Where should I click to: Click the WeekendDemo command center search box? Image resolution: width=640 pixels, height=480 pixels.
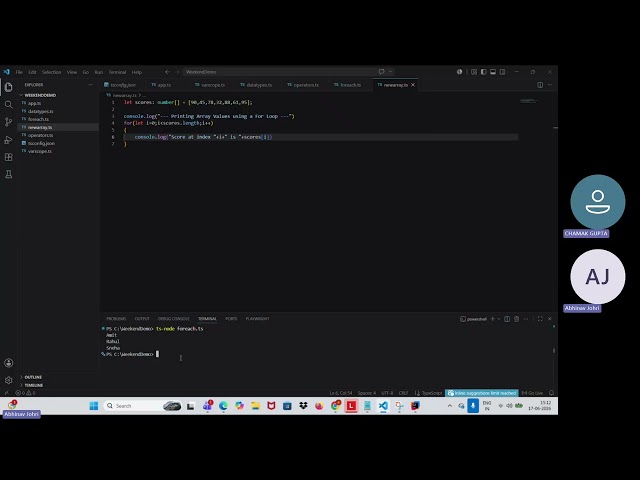click(x=279, y=72)
